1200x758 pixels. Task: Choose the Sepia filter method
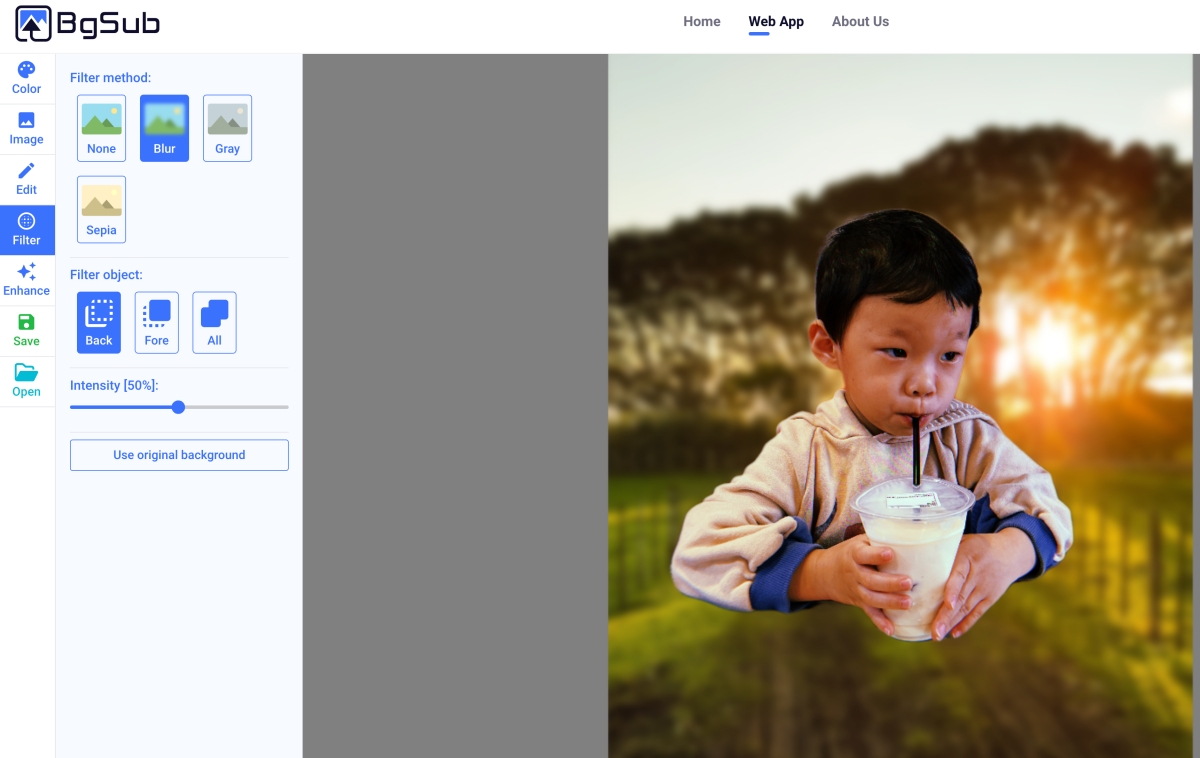101,209
